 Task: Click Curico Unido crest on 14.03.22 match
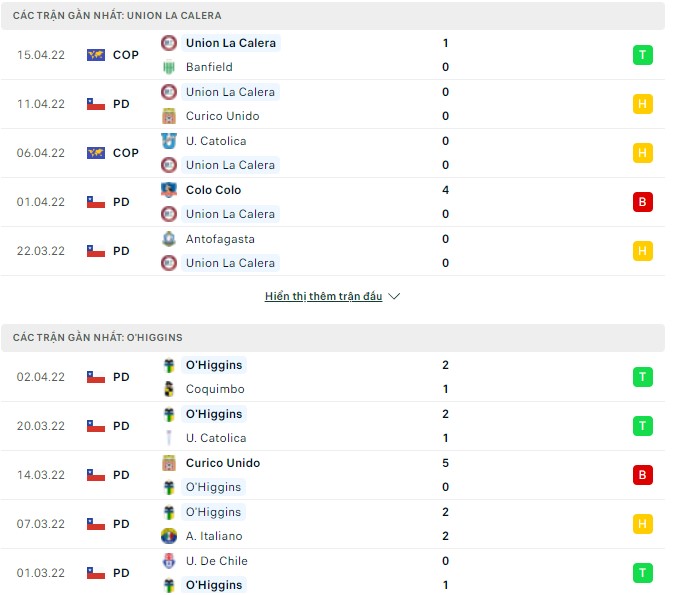tap(169, 463)
